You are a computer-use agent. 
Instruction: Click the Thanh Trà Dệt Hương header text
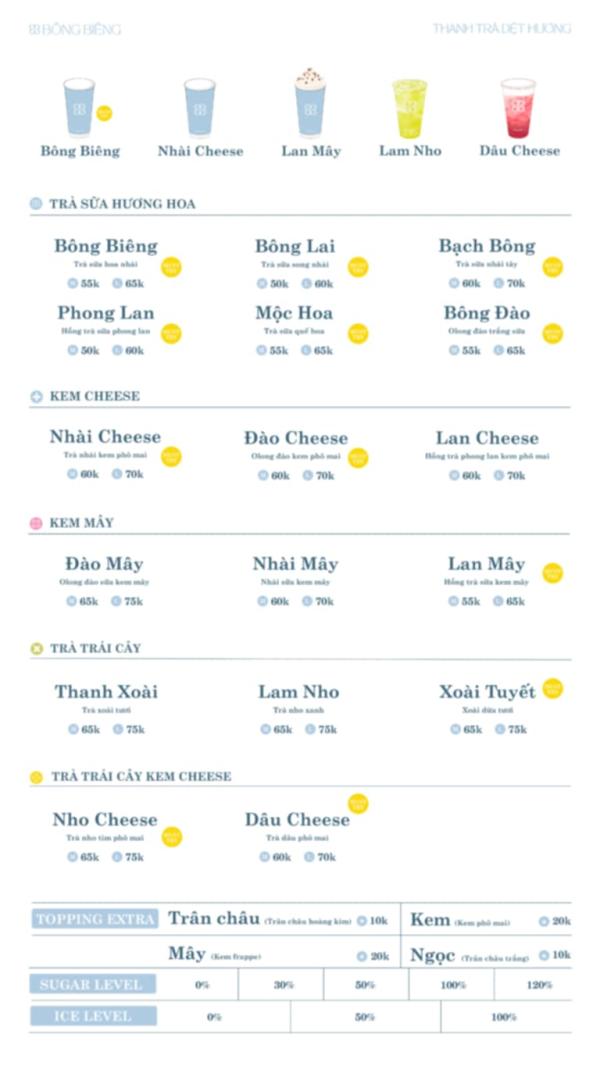501,29
